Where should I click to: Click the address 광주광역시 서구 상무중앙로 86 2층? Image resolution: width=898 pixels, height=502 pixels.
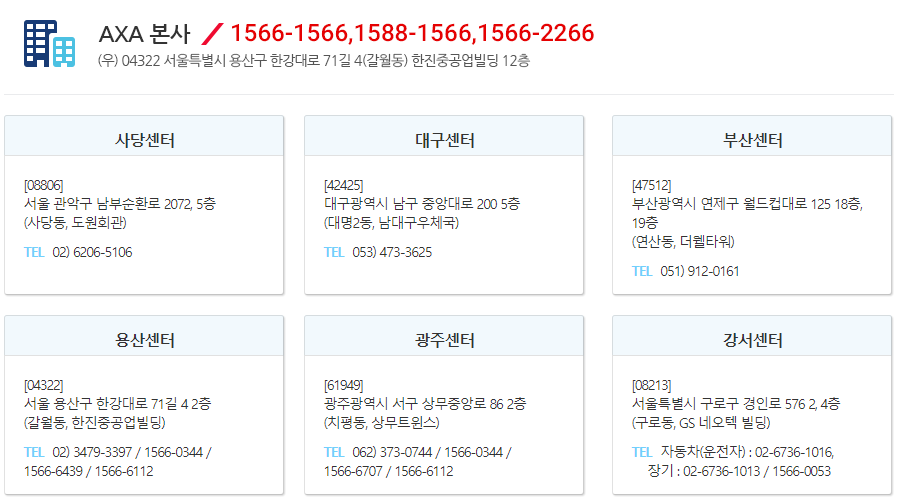coord(425,404)
